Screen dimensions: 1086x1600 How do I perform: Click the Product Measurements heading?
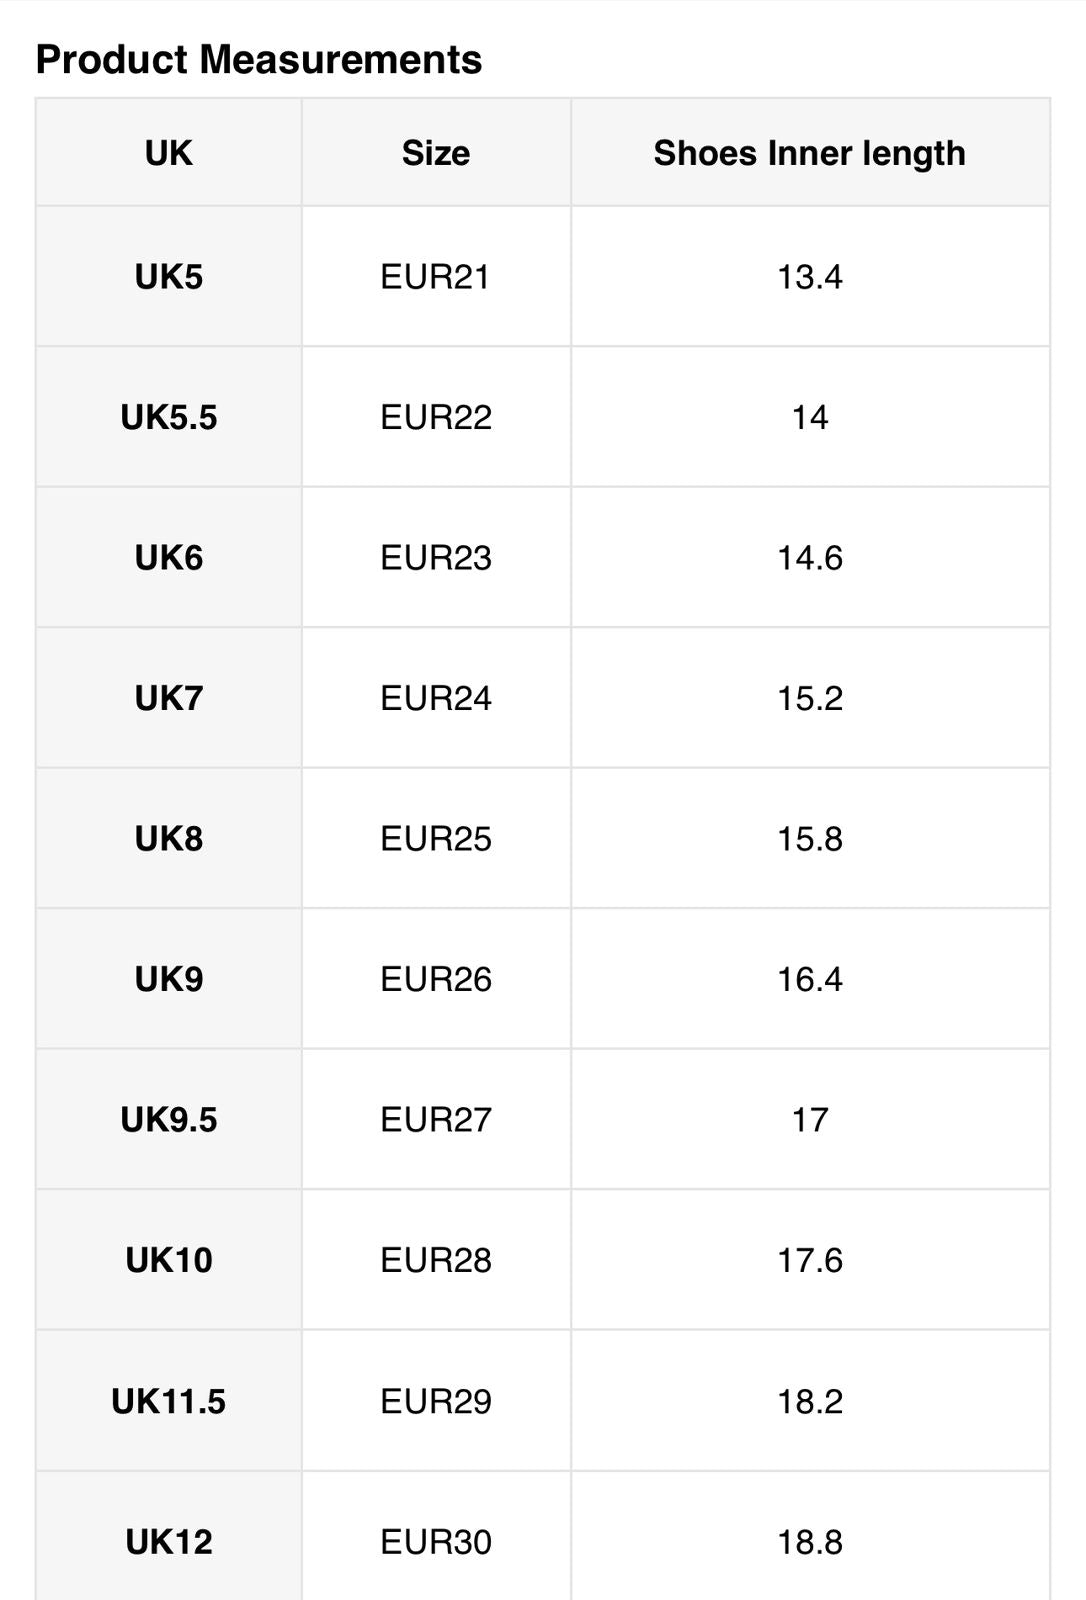coord(259,60)
